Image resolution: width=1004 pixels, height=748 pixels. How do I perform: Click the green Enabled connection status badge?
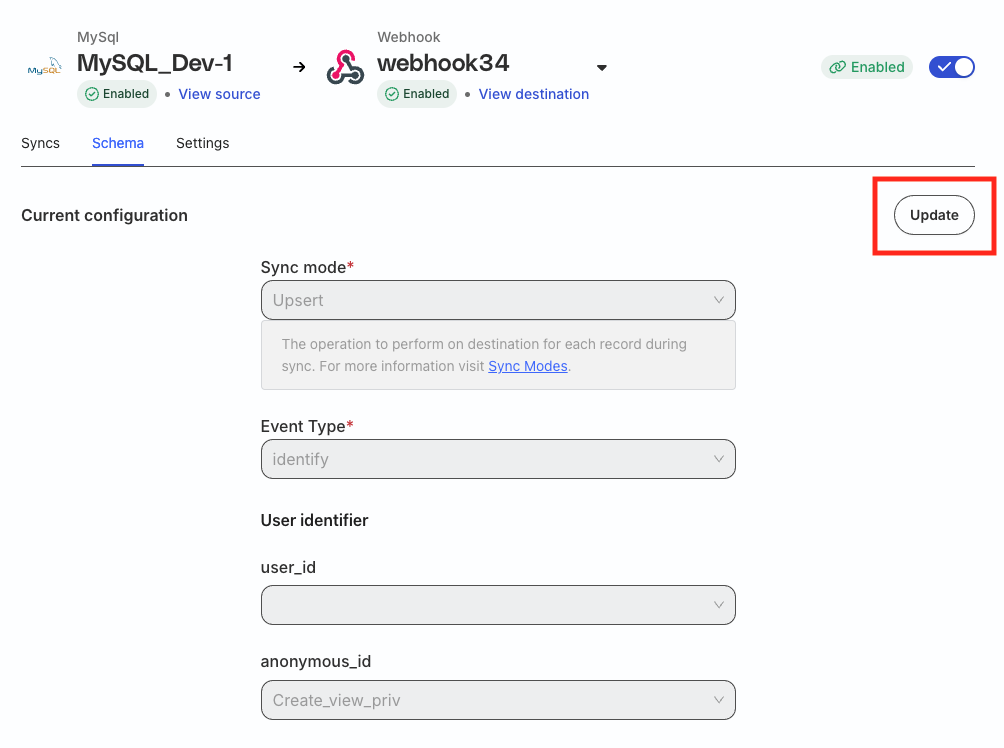click(x=866, y=67)
